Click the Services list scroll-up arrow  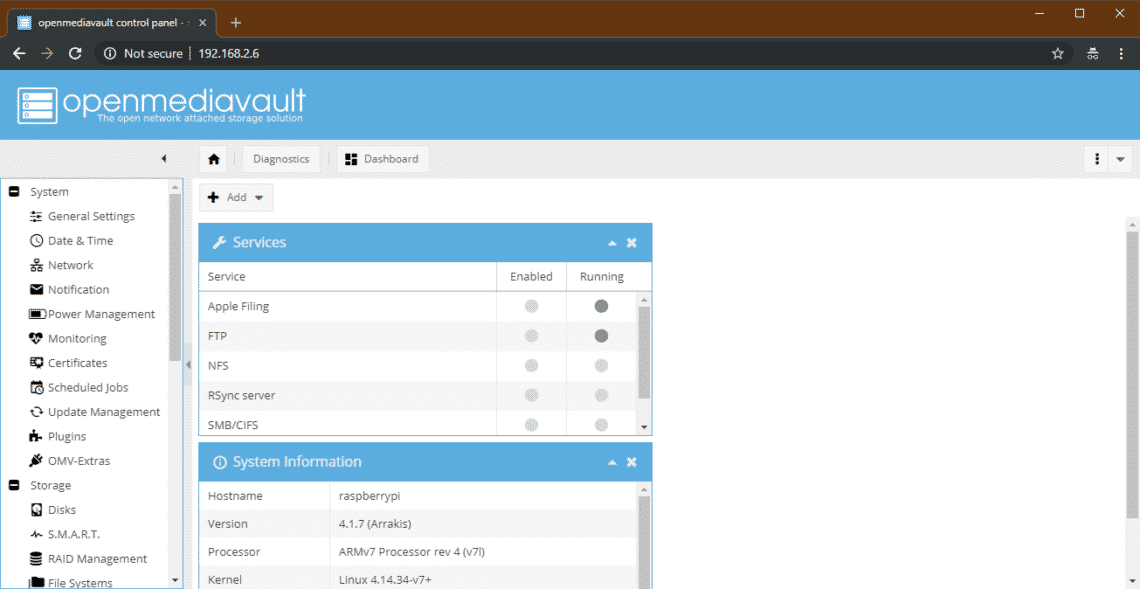(x=644, y=299)
